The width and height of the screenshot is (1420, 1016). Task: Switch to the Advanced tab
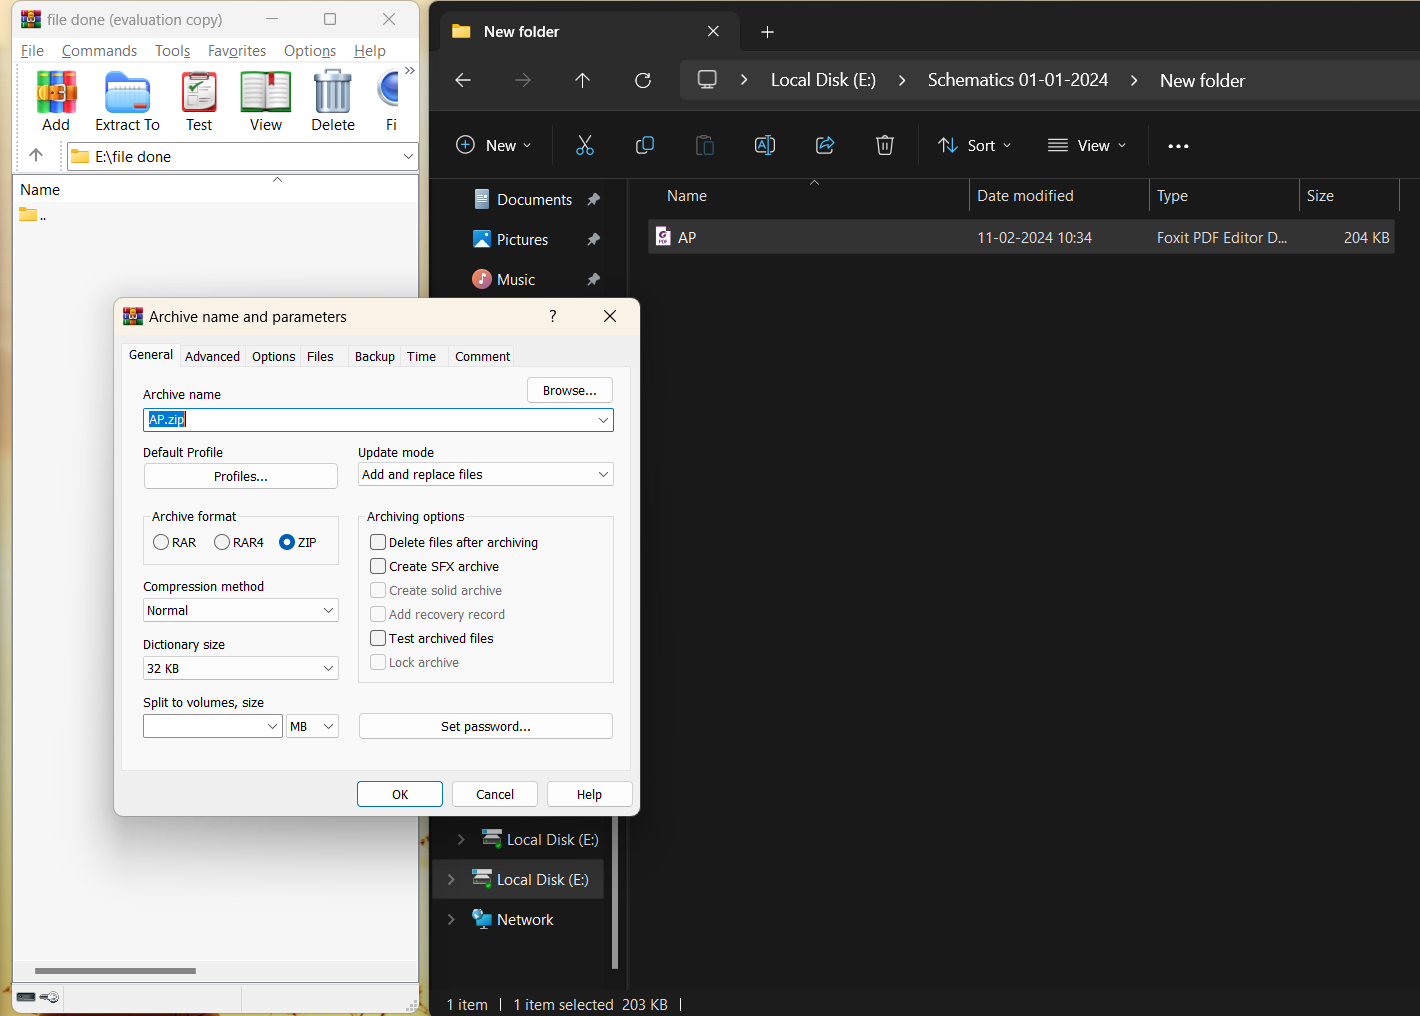pos(212,357)
